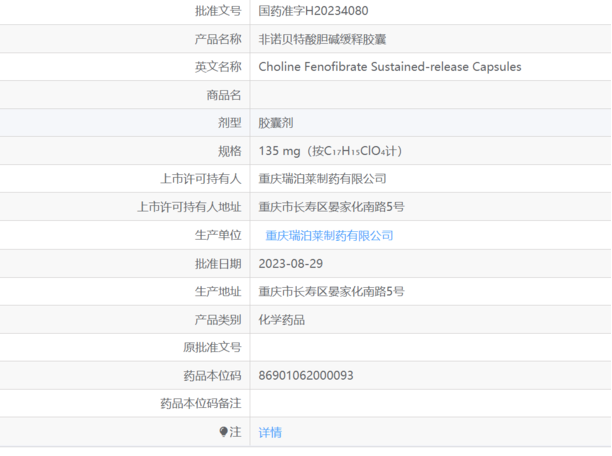Click the approval date 2023-08-29
This screenshot has height=456, width=612.
(291, 264)
